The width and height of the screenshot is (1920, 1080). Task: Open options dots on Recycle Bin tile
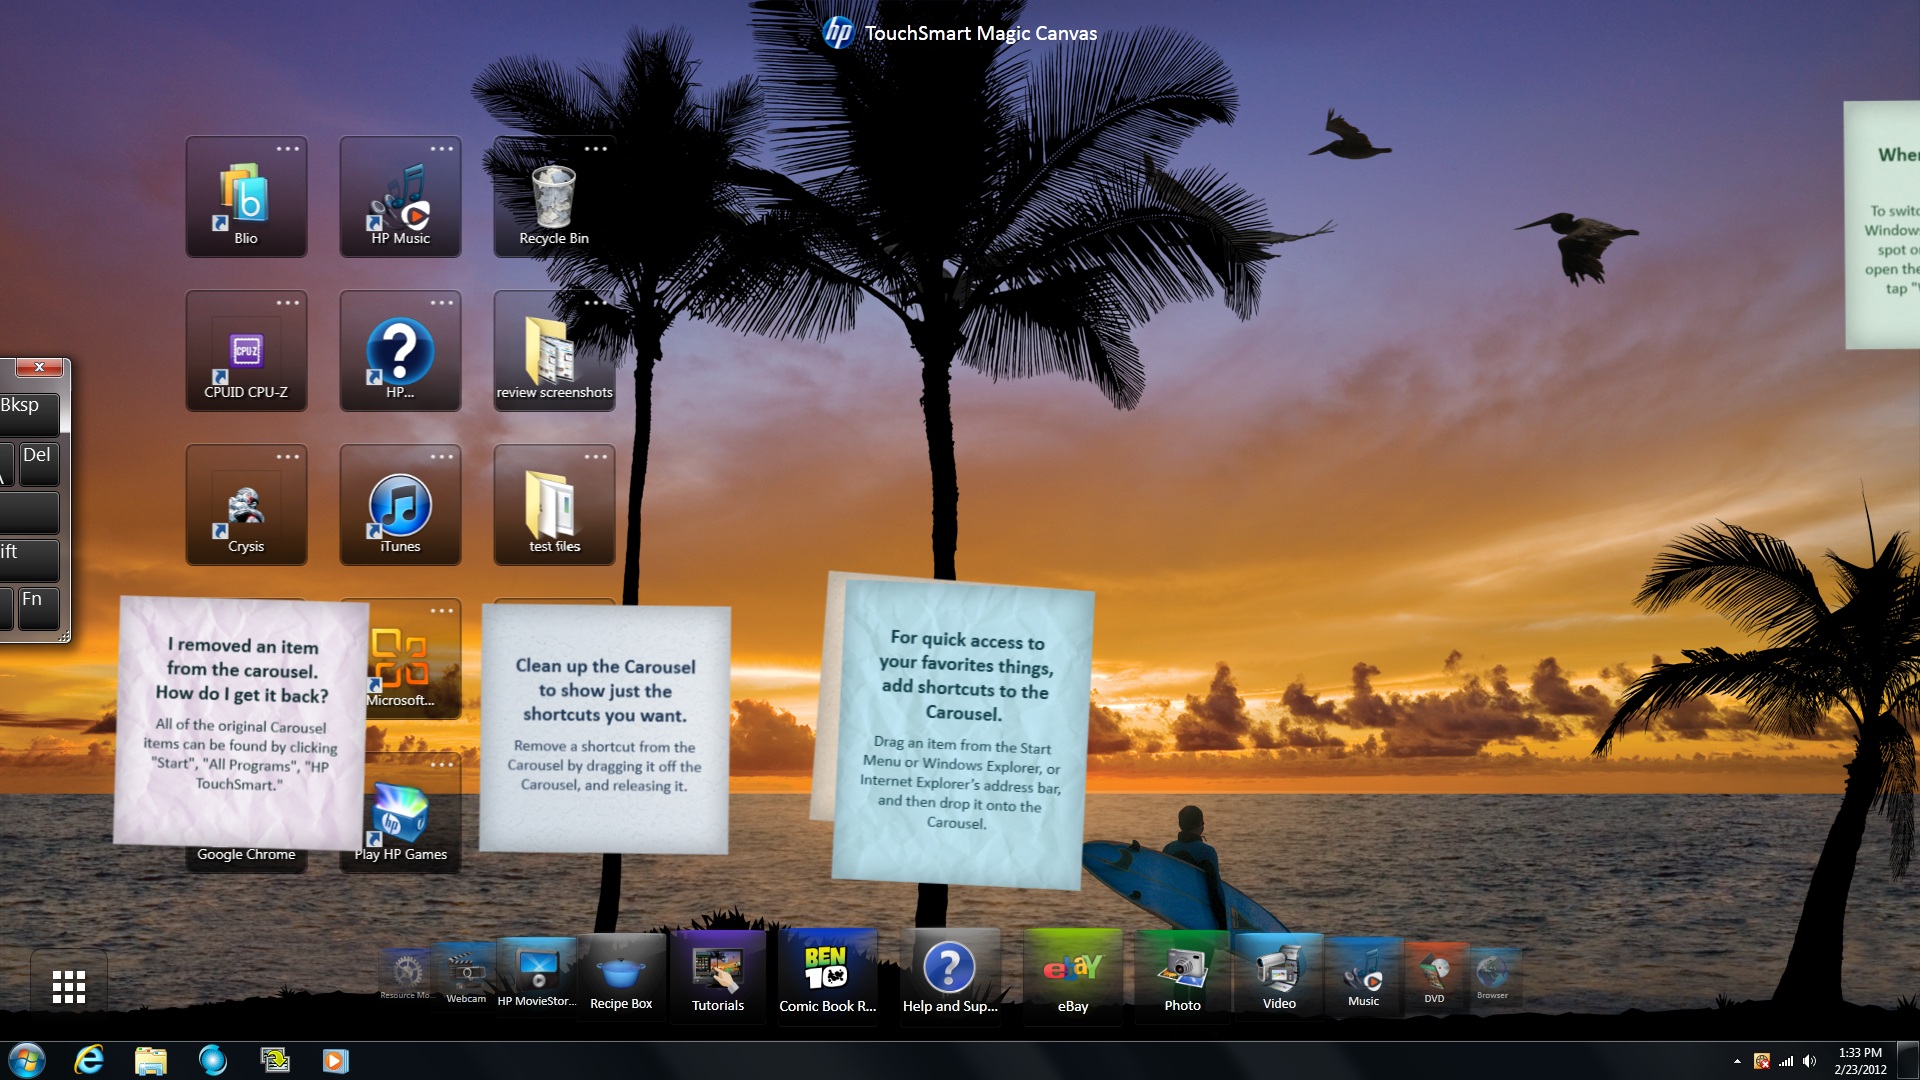coord(596,149)
